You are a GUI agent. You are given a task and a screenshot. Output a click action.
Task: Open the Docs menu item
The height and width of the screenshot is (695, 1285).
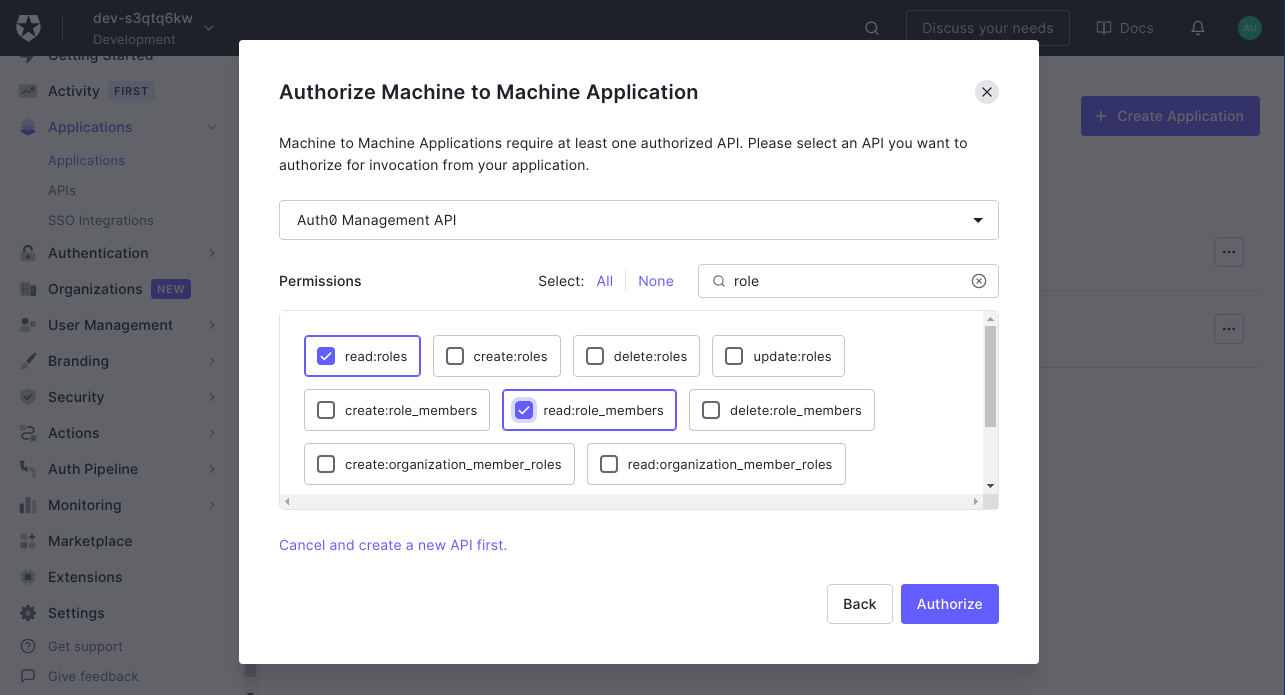pyautogui.click(x=1124, y=28)
